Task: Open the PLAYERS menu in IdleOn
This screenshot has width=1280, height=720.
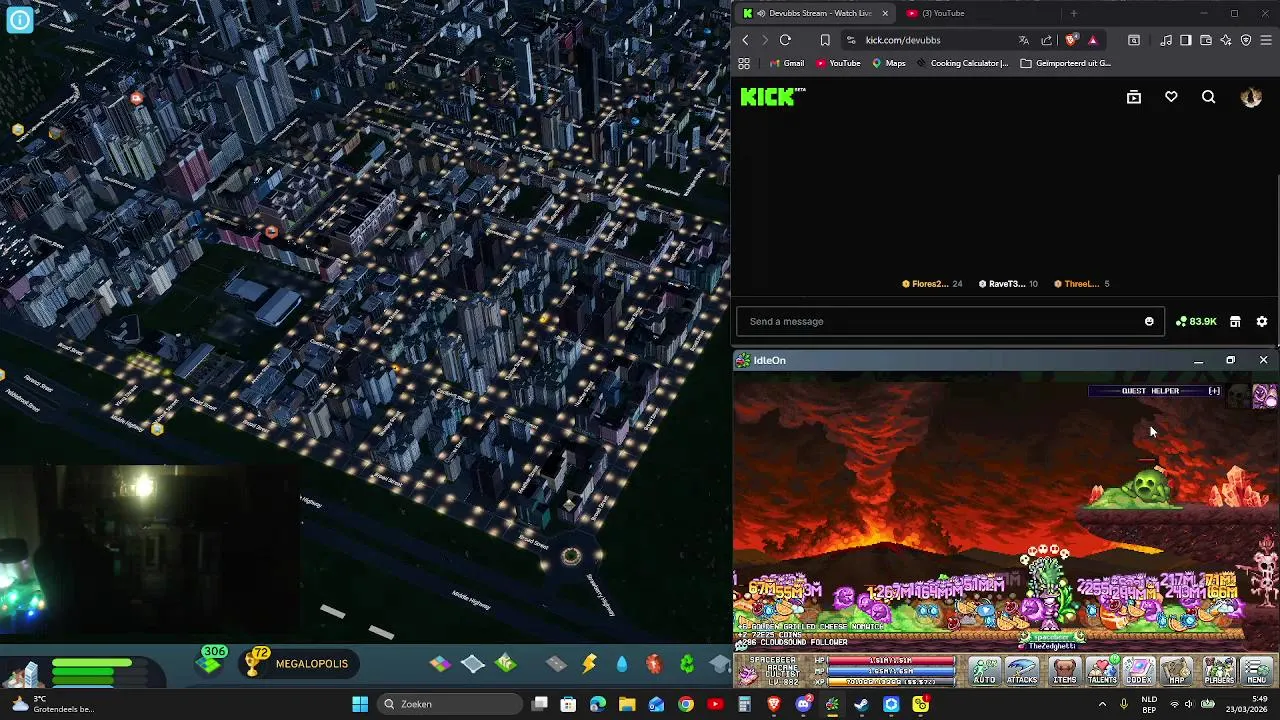Action: pyautogui.click(x=1219, y=670)
